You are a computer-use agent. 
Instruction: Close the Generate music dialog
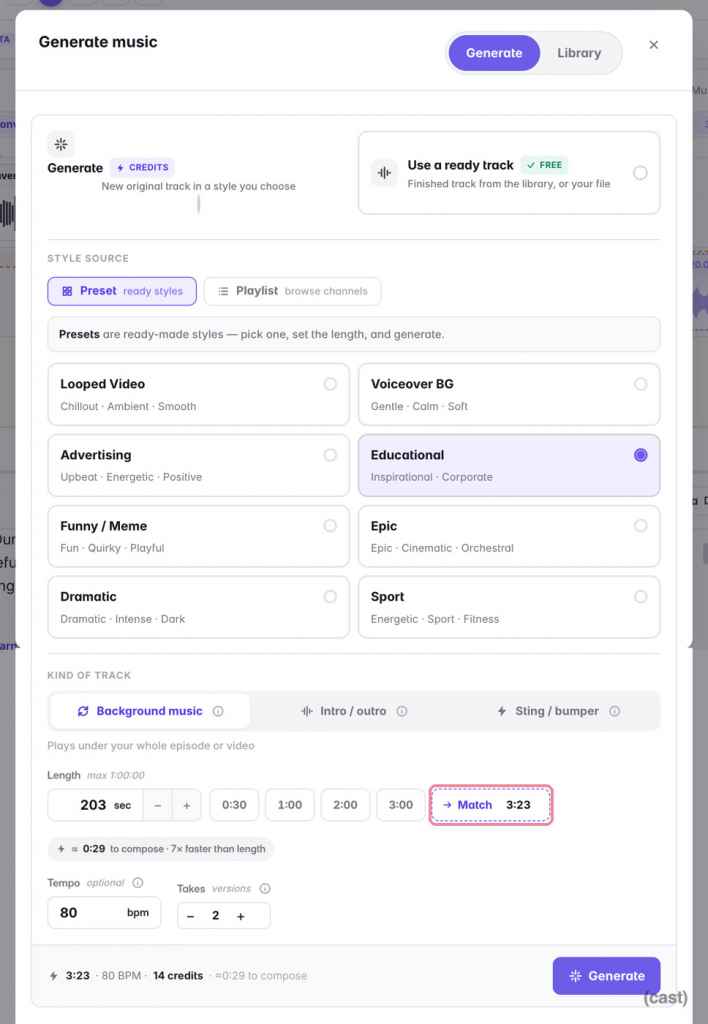point(653,45)
